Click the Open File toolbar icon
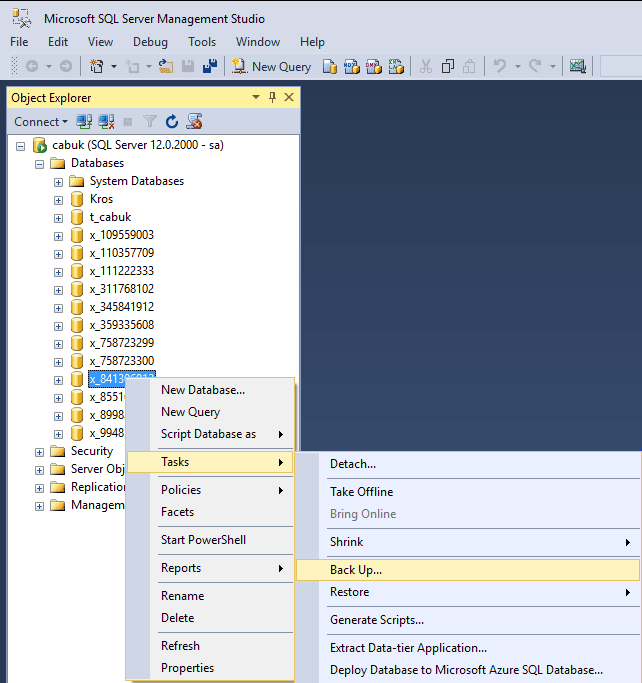 165,67
